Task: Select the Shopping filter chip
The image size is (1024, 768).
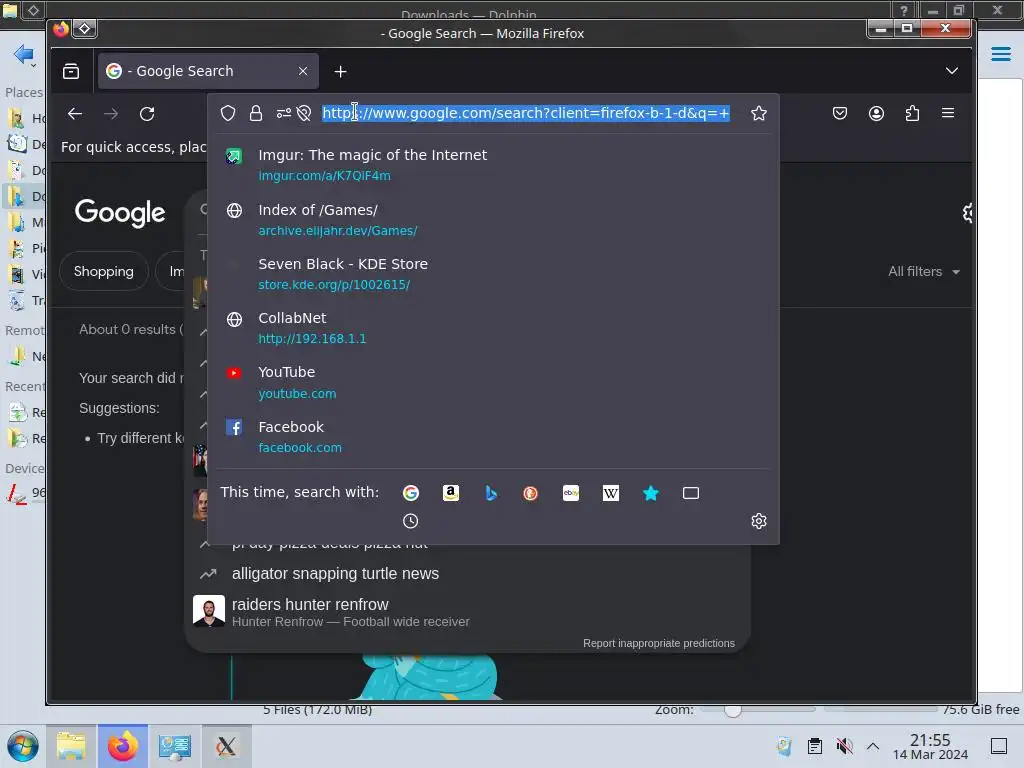Action: (104, 272)
